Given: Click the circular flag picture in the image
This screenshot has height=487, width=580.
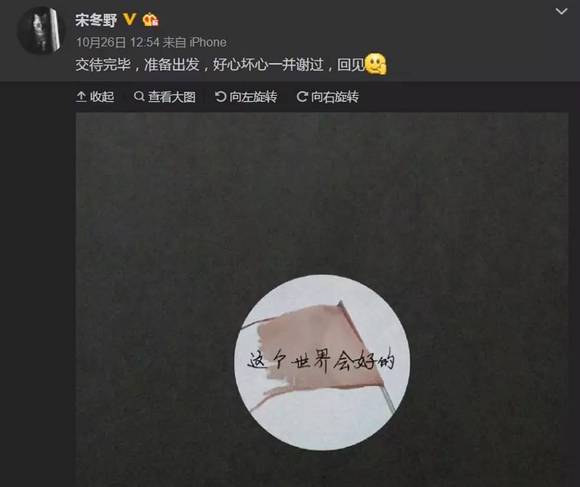Looking at the screenshot, I should [322, 362].
